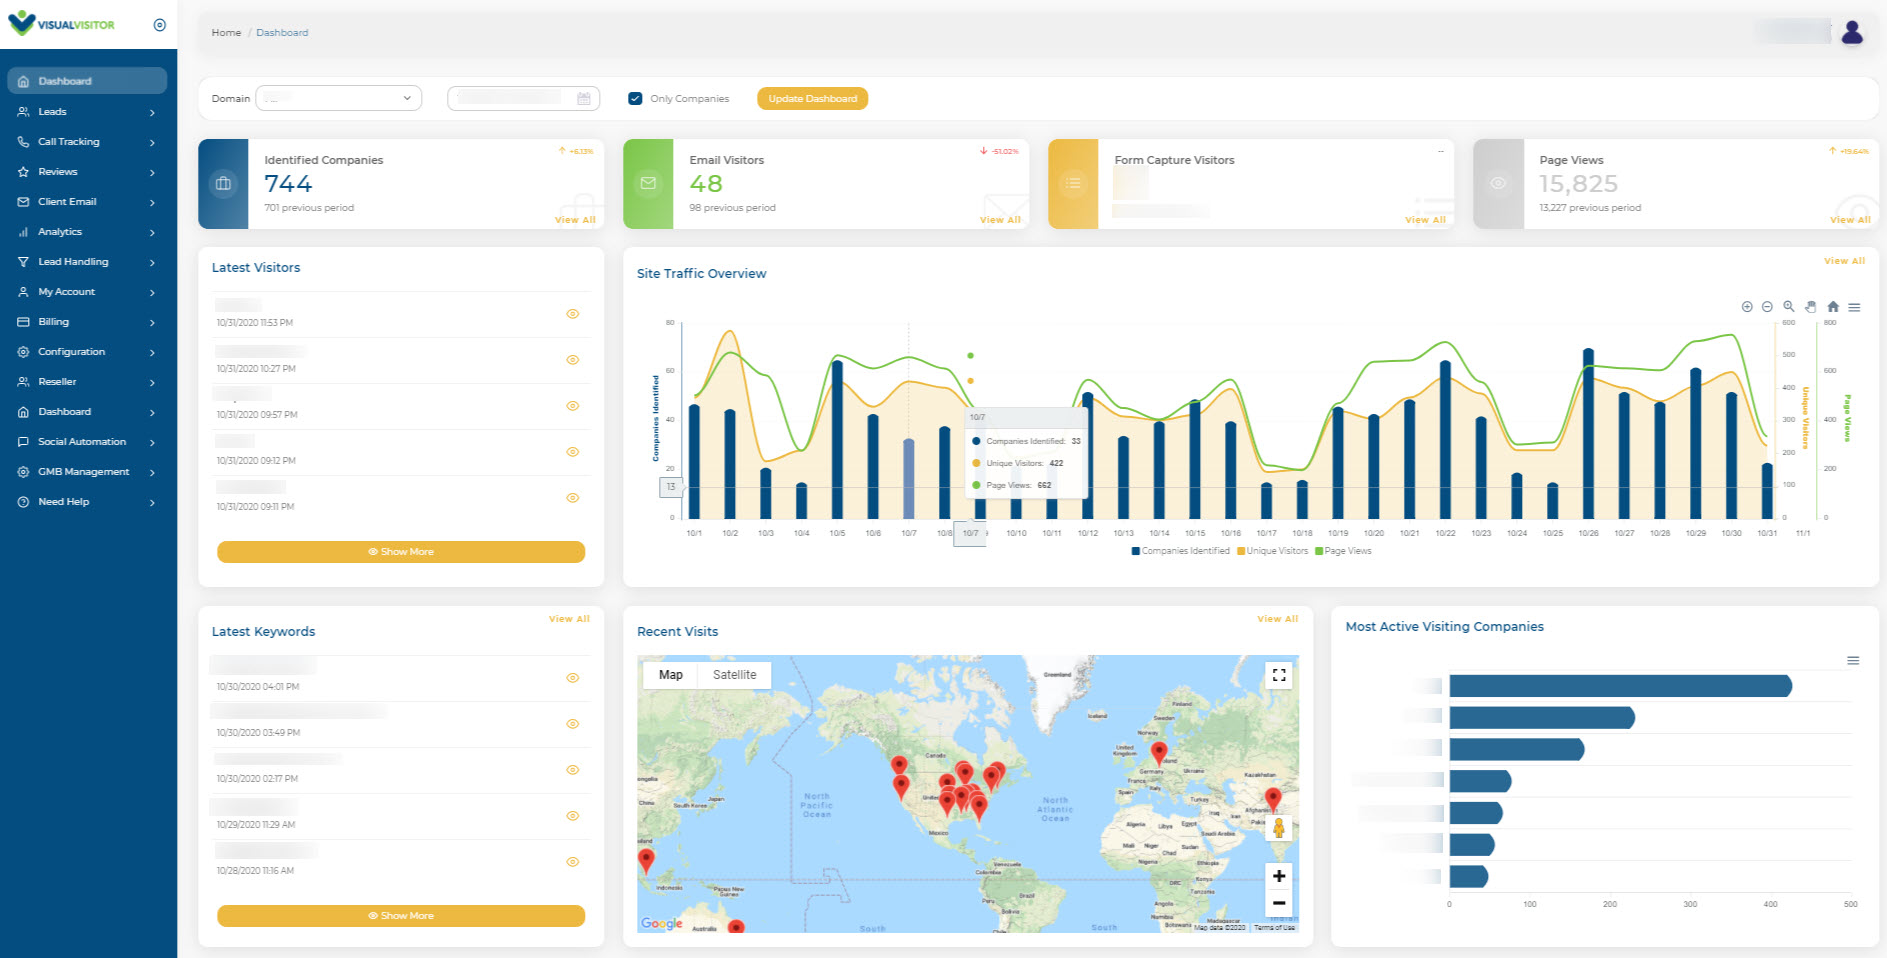Uncheck the Only Companies checkbox
This screenshot has width=1887, height=958.
pos(635,97)
